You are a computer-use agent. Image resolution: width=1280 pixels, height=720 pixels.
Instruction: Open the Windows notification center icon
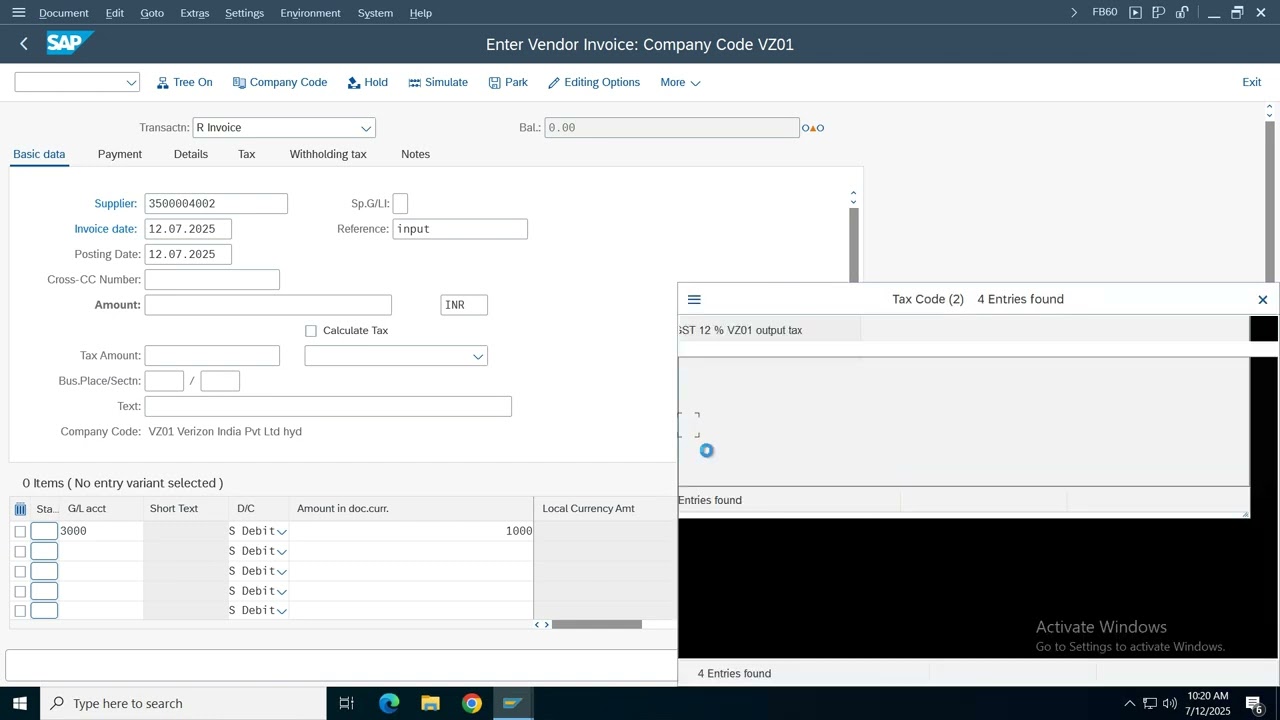point(1256,704)
